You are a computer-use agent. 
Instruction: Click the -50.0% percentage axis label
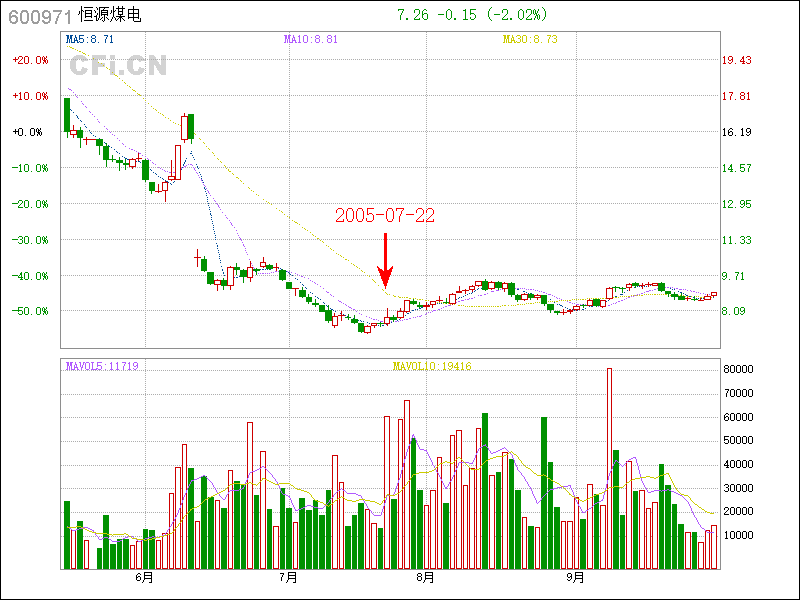(30, 311)
